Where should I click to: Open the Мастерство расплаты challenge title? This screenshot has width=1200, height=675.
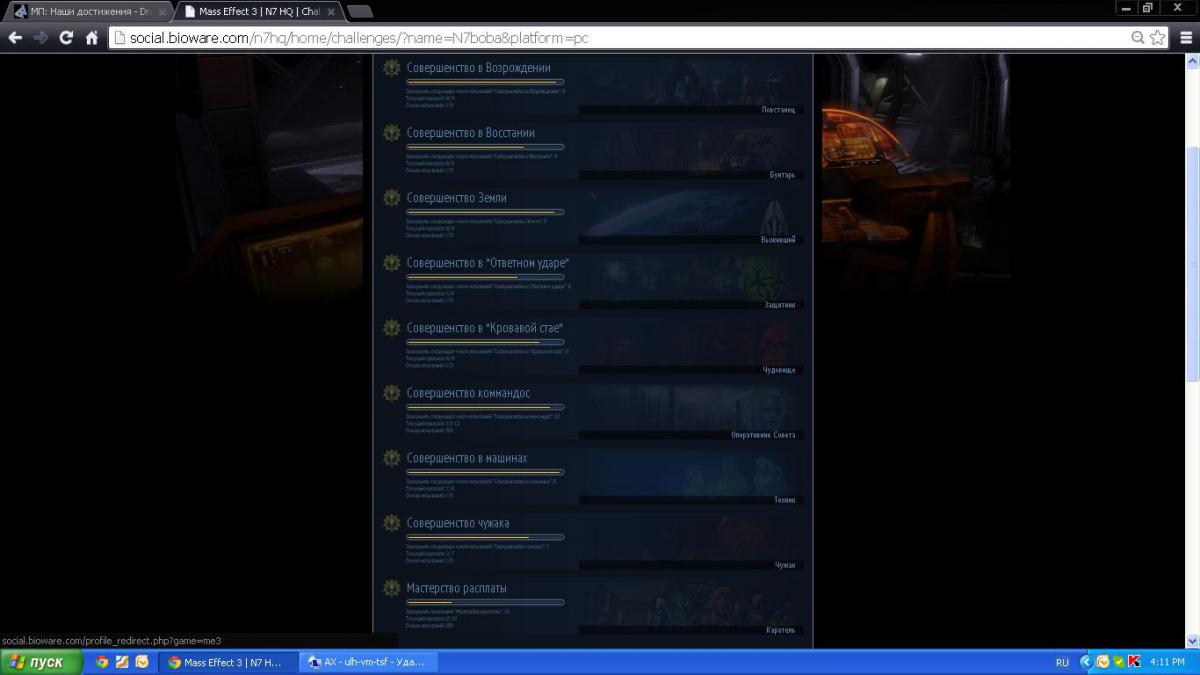pyautogui.click(x=456, y=588)
